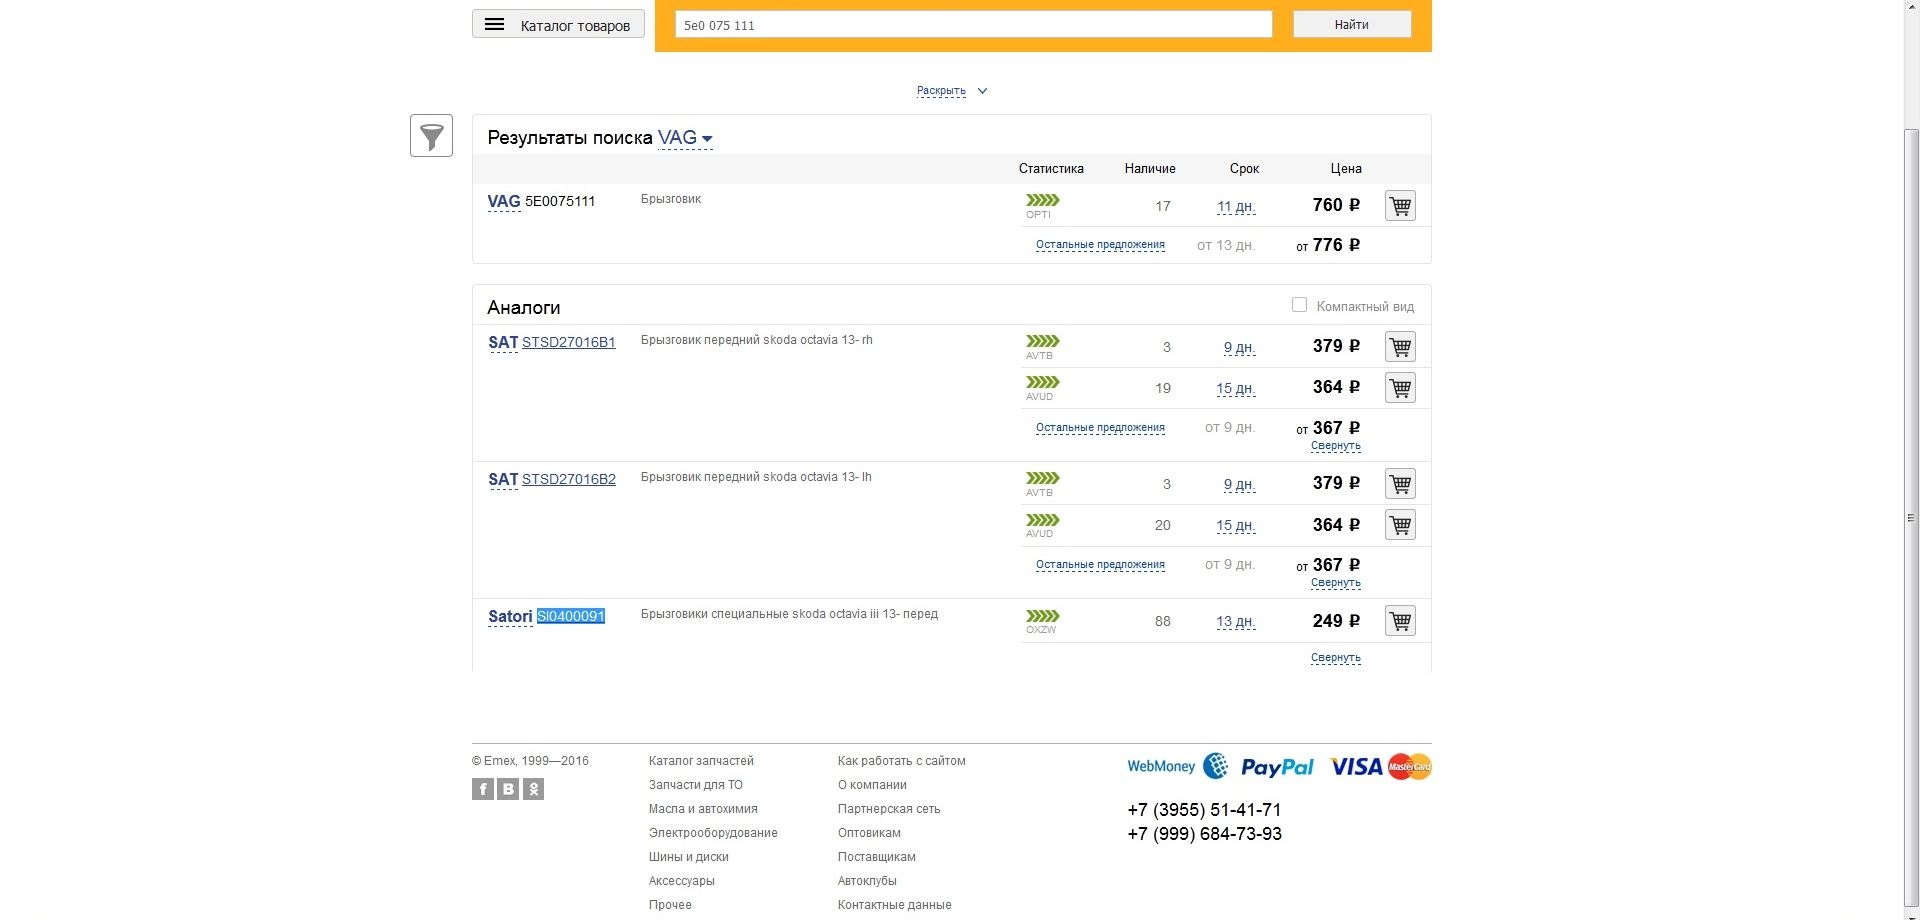Open the filter funnel icon
This screenshot has width=1920, height=920.
431,136
